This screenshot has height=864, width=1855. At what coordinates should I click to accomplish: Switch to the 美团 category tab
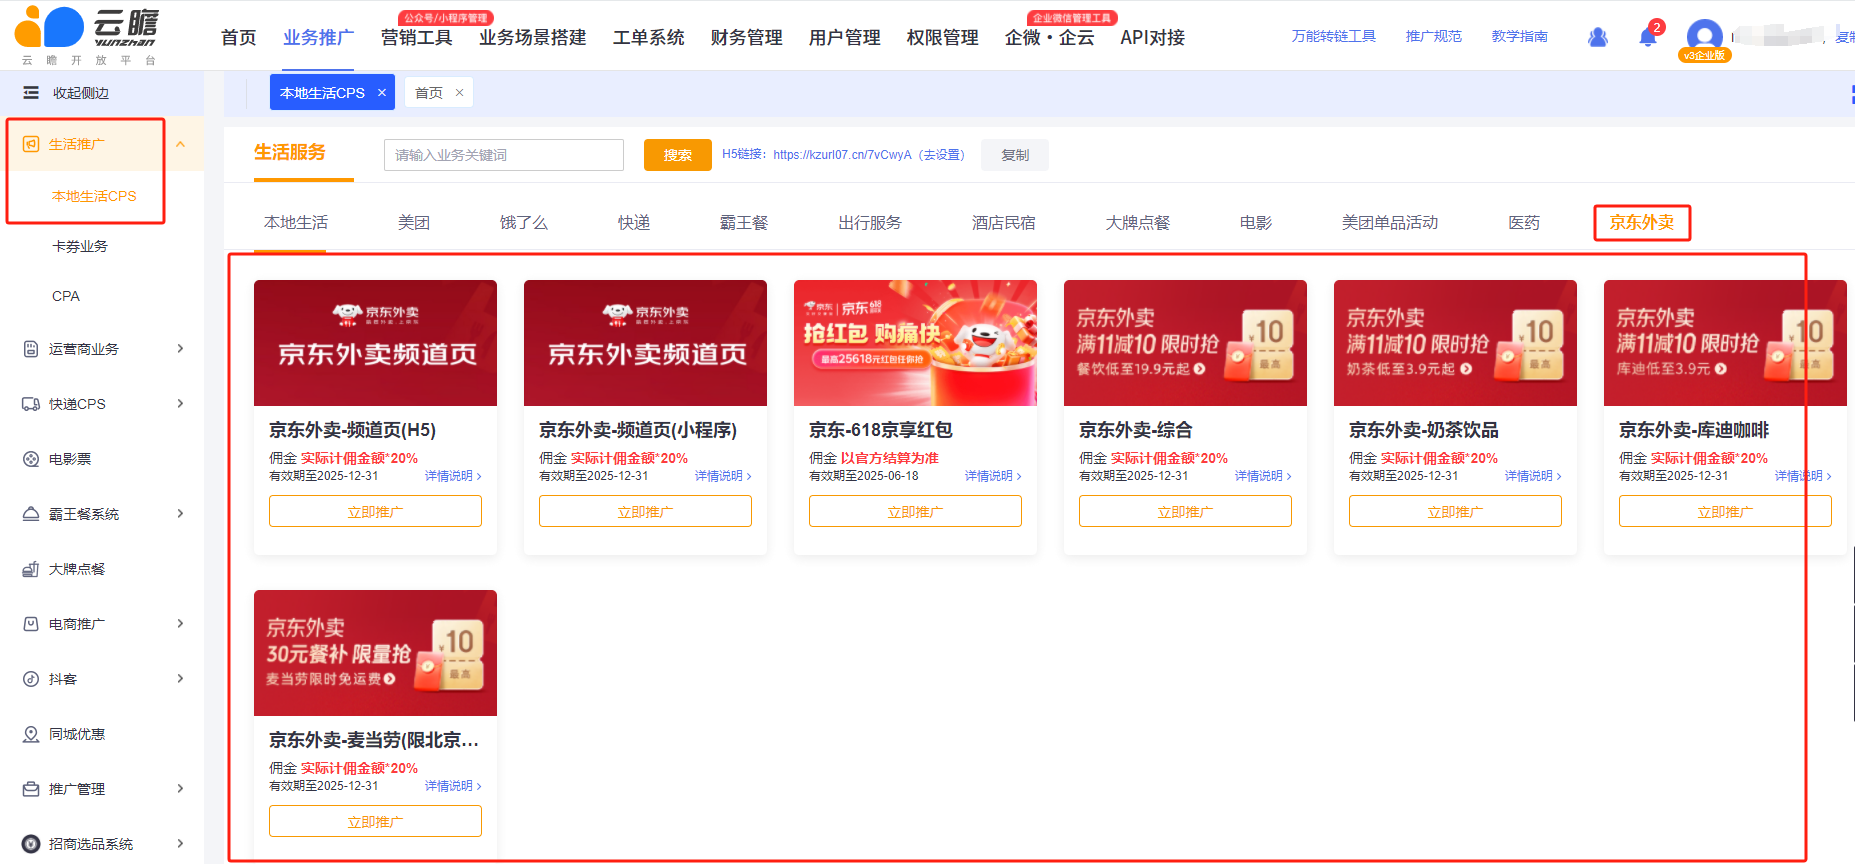point(414,223)
